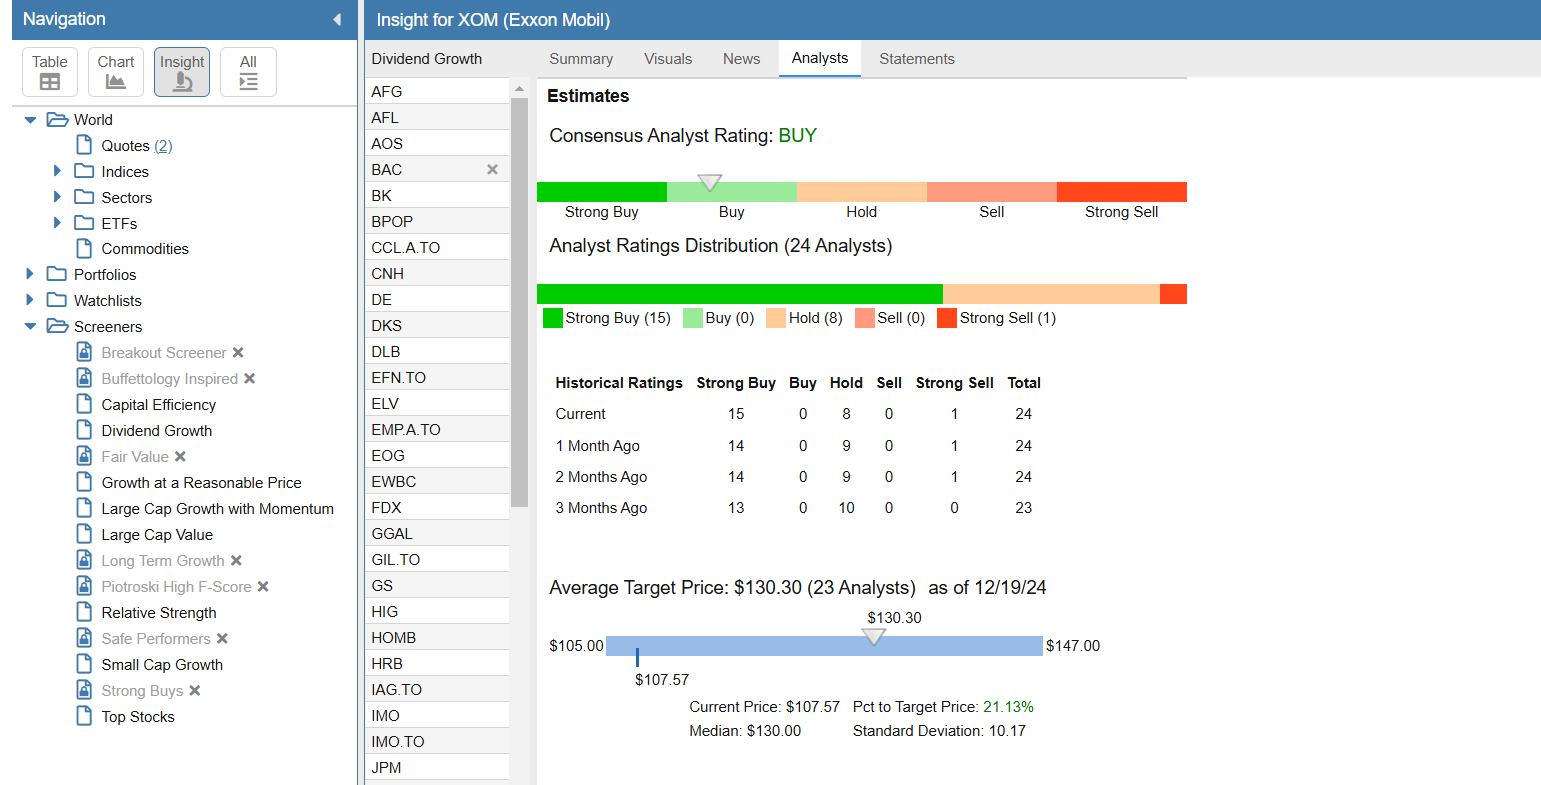The image size is (1541, 785).
Task: Expand the Indices folder
Action: tap(57, 171)
